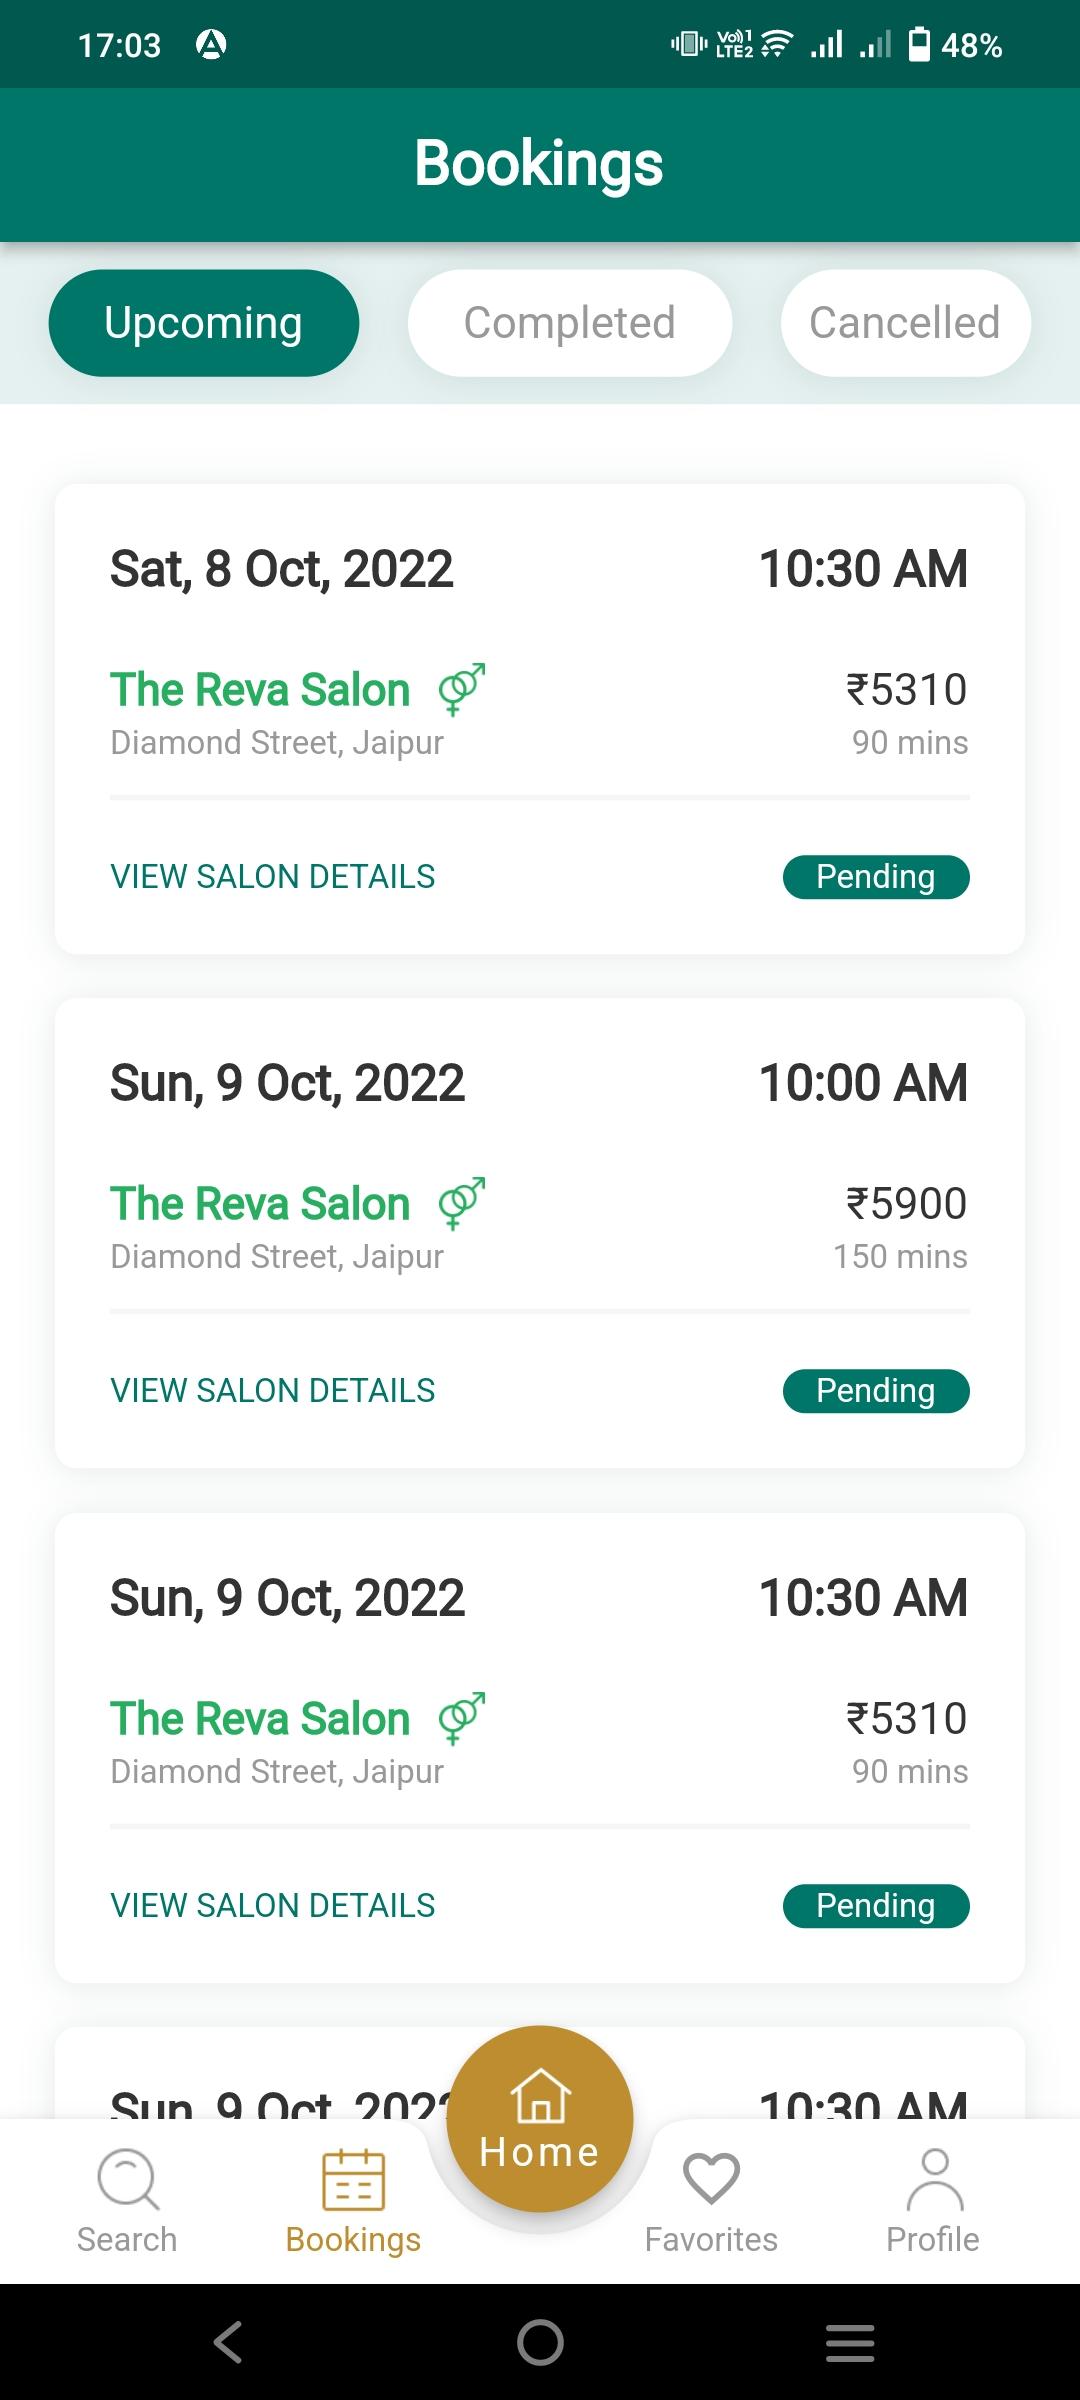Tap the round Home button

click(540, 2118)
